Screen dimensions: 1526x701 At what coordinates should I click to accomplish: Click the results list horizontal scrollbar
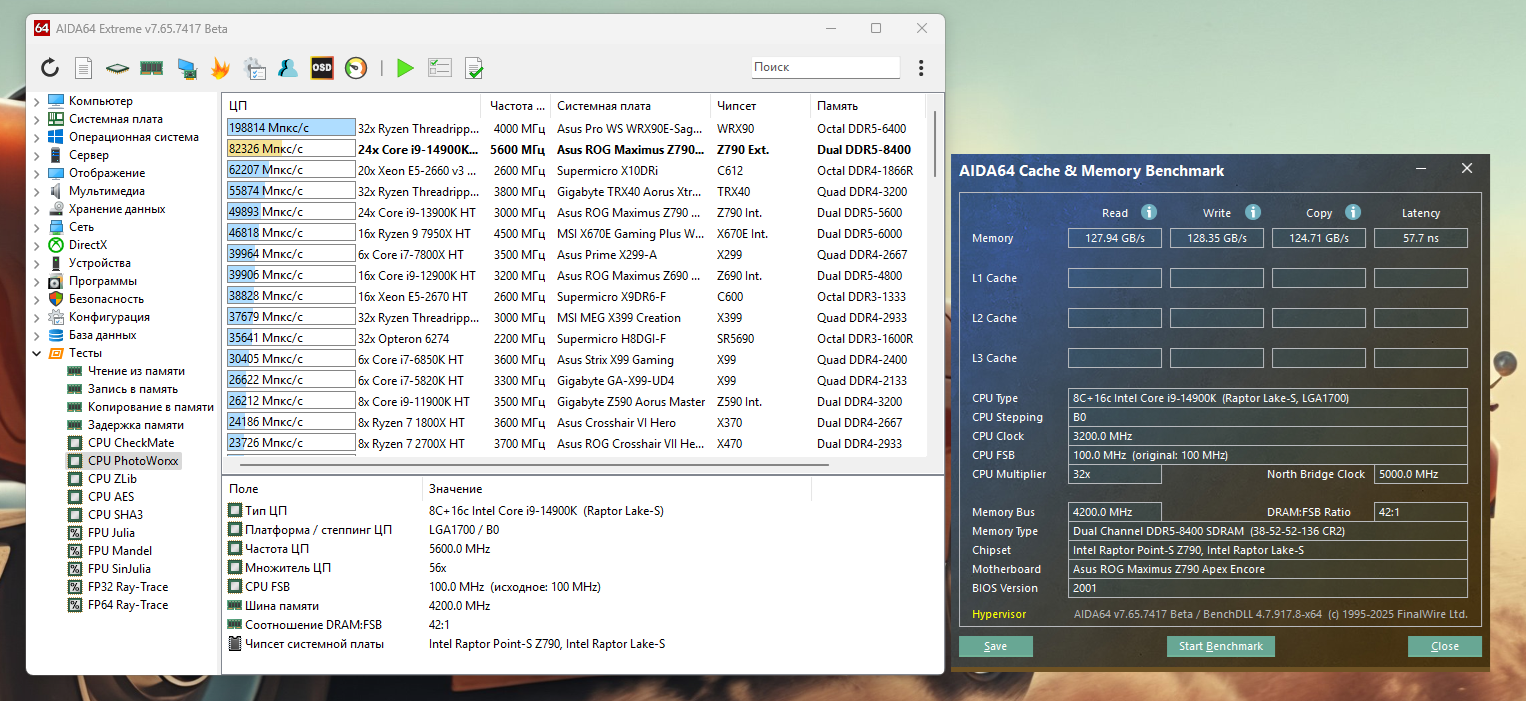(535, 465)
